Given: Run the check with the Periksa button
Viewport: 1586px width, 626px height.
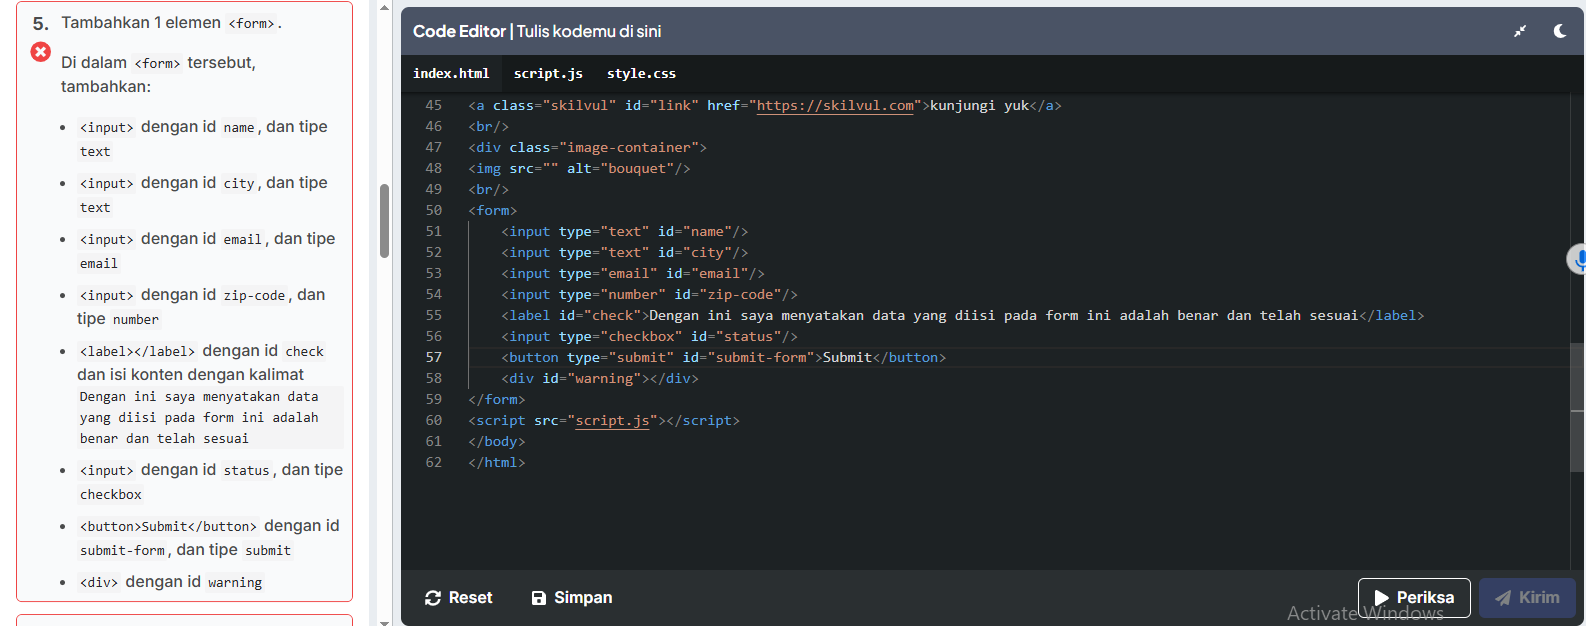Looking at the screenshot, I should [1414, 597].
